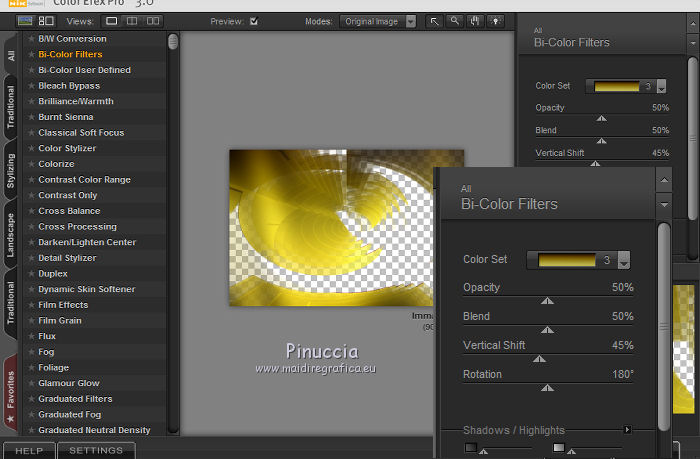The image size is (700, 459).
Task: Click the Rotation slider handle
Action: pos(547,388)
